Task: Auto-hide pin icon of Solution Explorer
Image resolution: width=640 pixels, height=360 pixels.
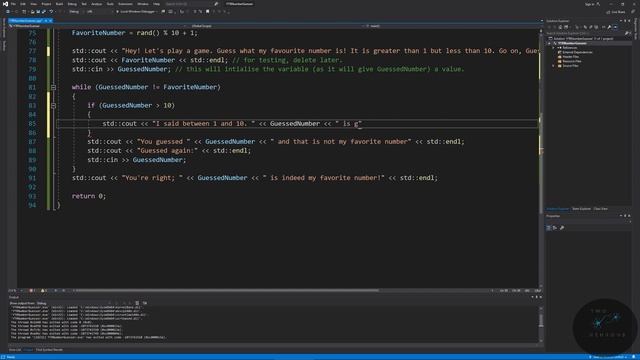Action: (x=625, y=21)
